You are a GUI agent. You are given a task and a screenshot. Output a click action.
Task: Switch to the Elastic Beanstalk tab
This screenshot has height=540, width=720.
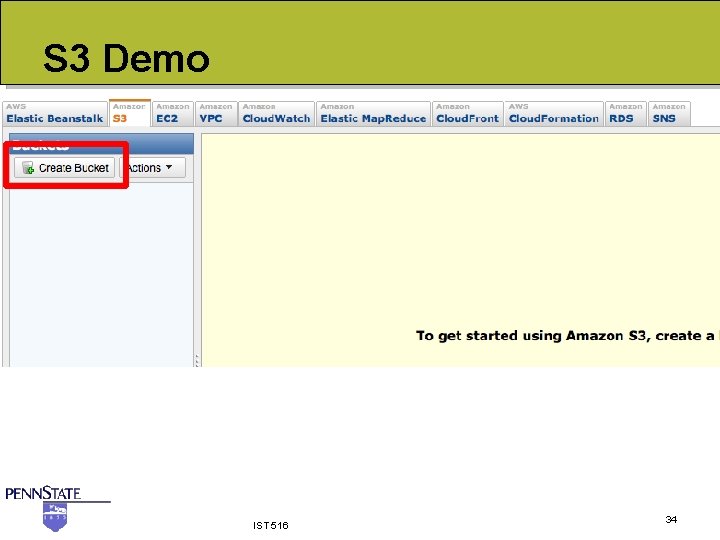pos(55,113)
